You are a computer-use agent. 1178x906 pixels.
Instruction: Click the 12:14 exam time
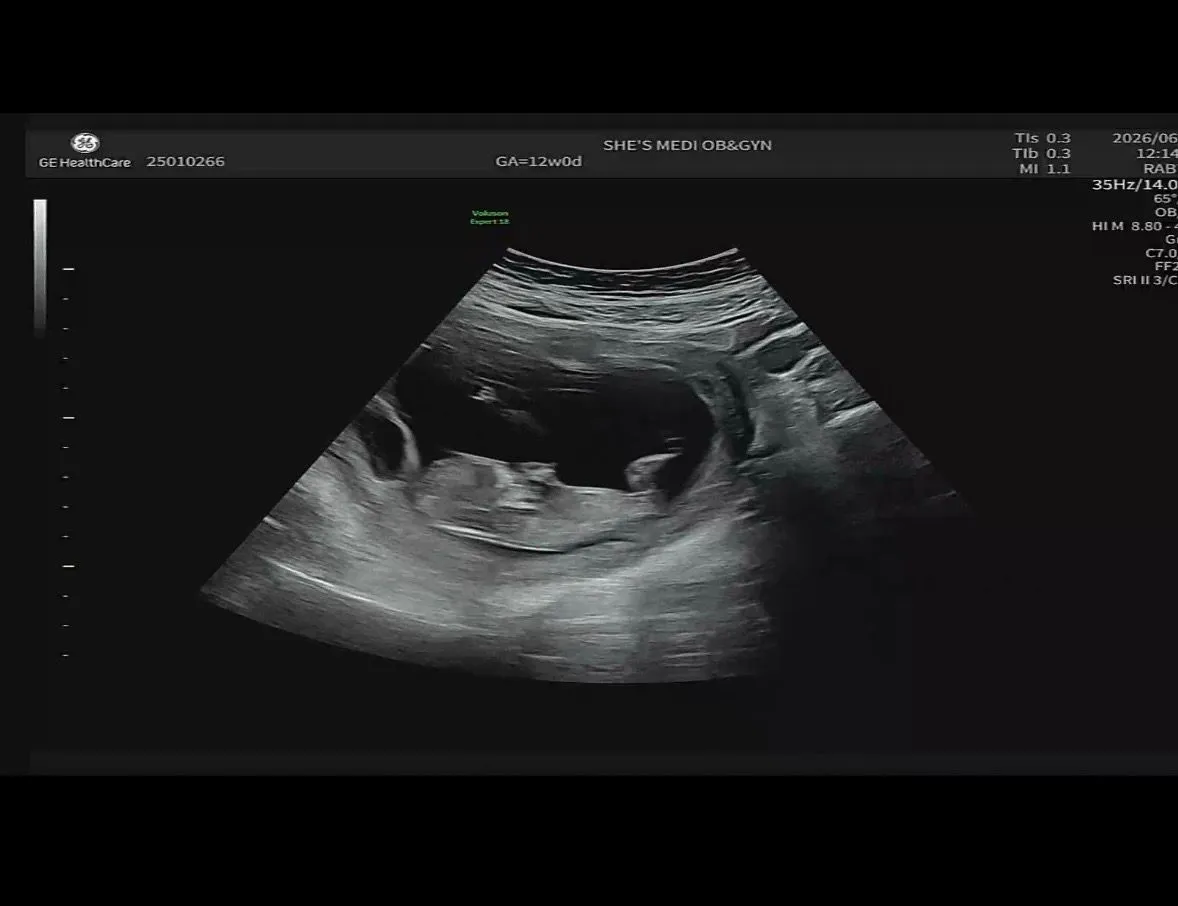(1156, 153)
